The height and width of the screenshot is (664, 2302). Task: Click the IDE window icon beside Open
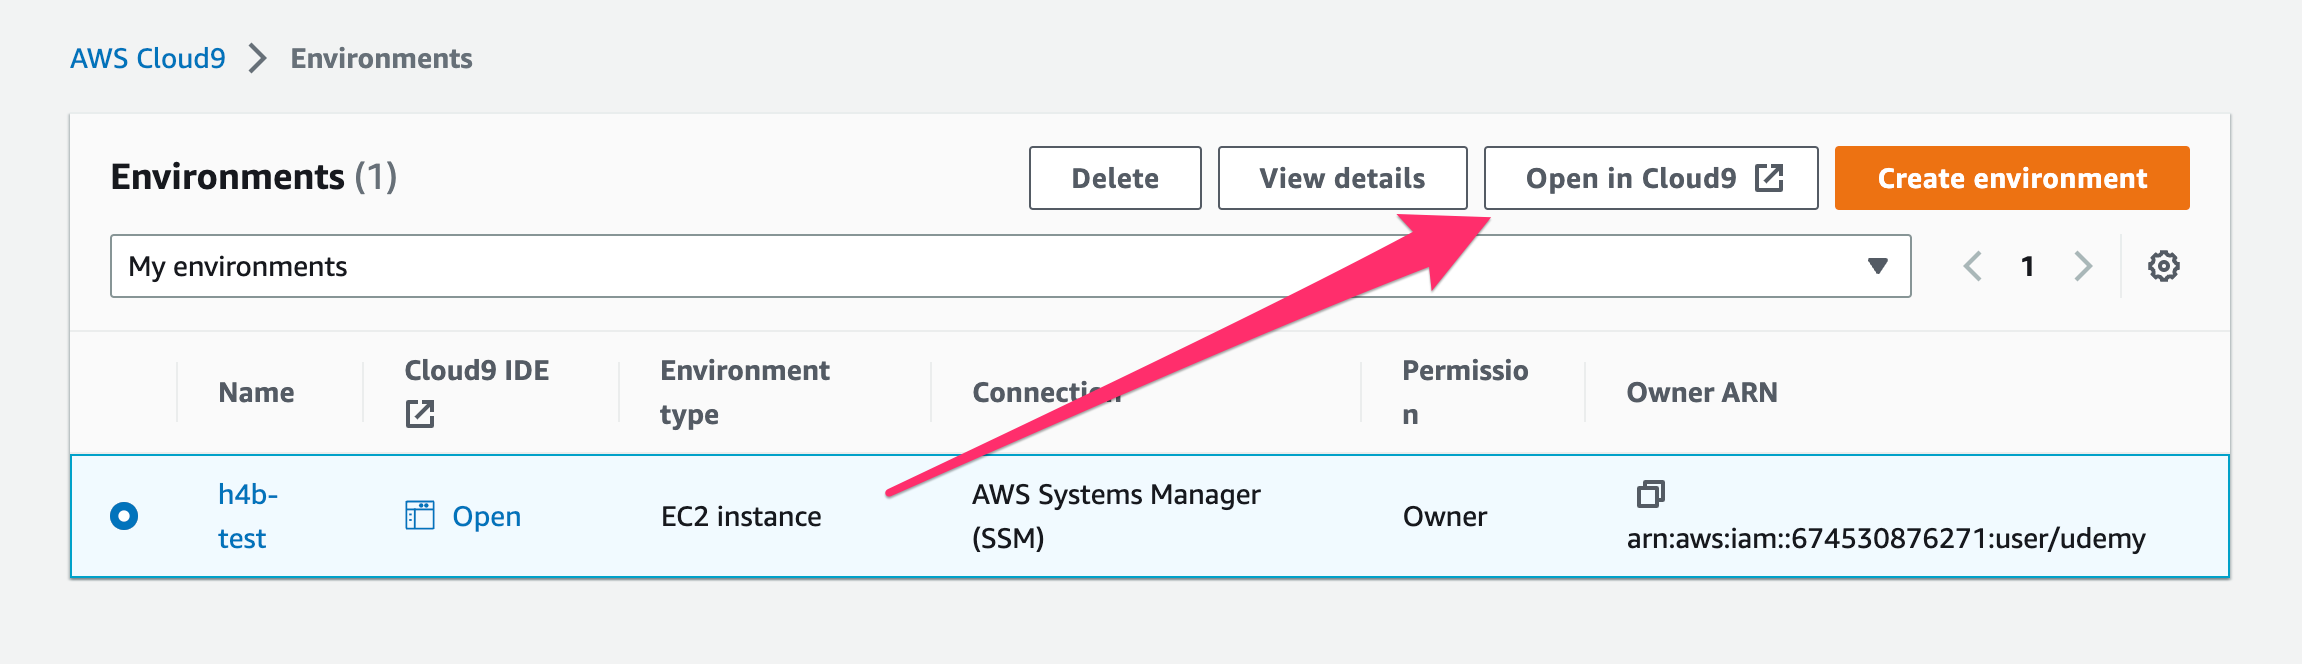[x=420, y=516]
